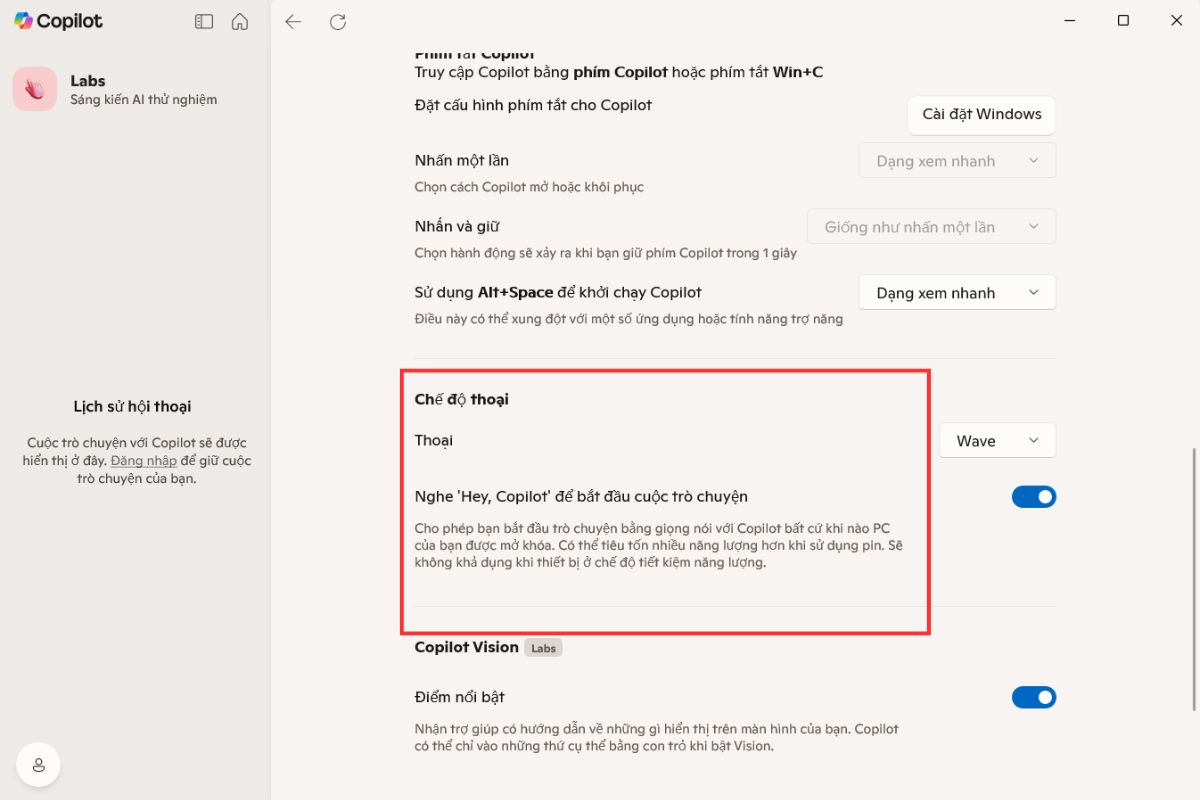
Task: Click the Lịch sử hội thoại heading
Action: (132, 407)
